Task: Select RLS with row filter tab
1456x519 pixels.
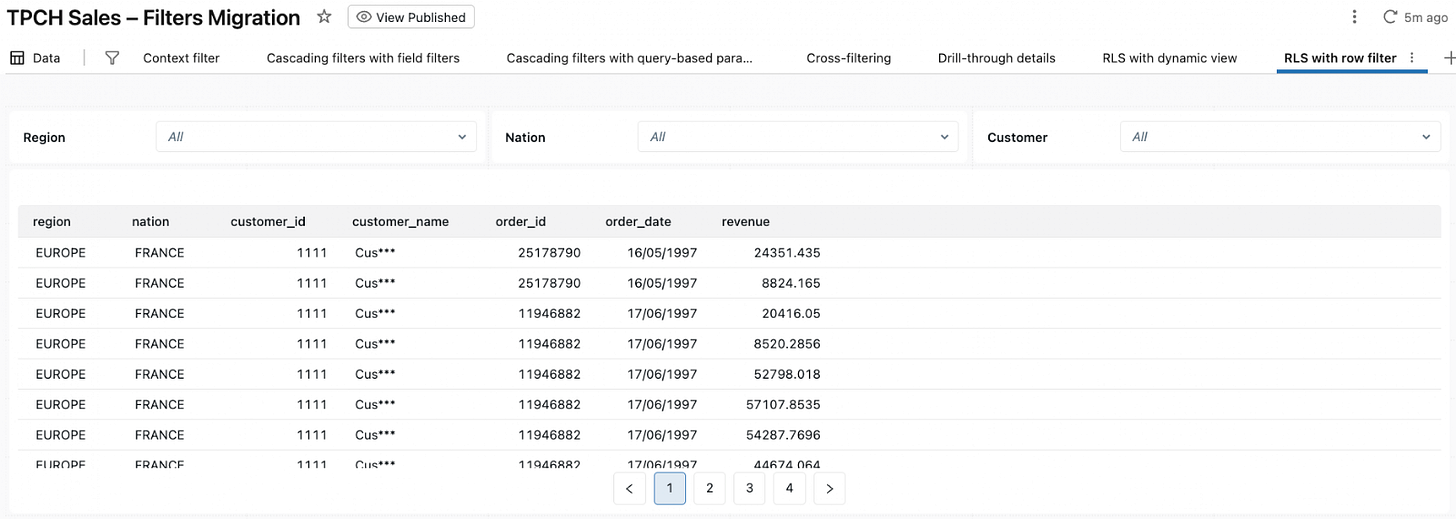Action: pos(1340,58)
